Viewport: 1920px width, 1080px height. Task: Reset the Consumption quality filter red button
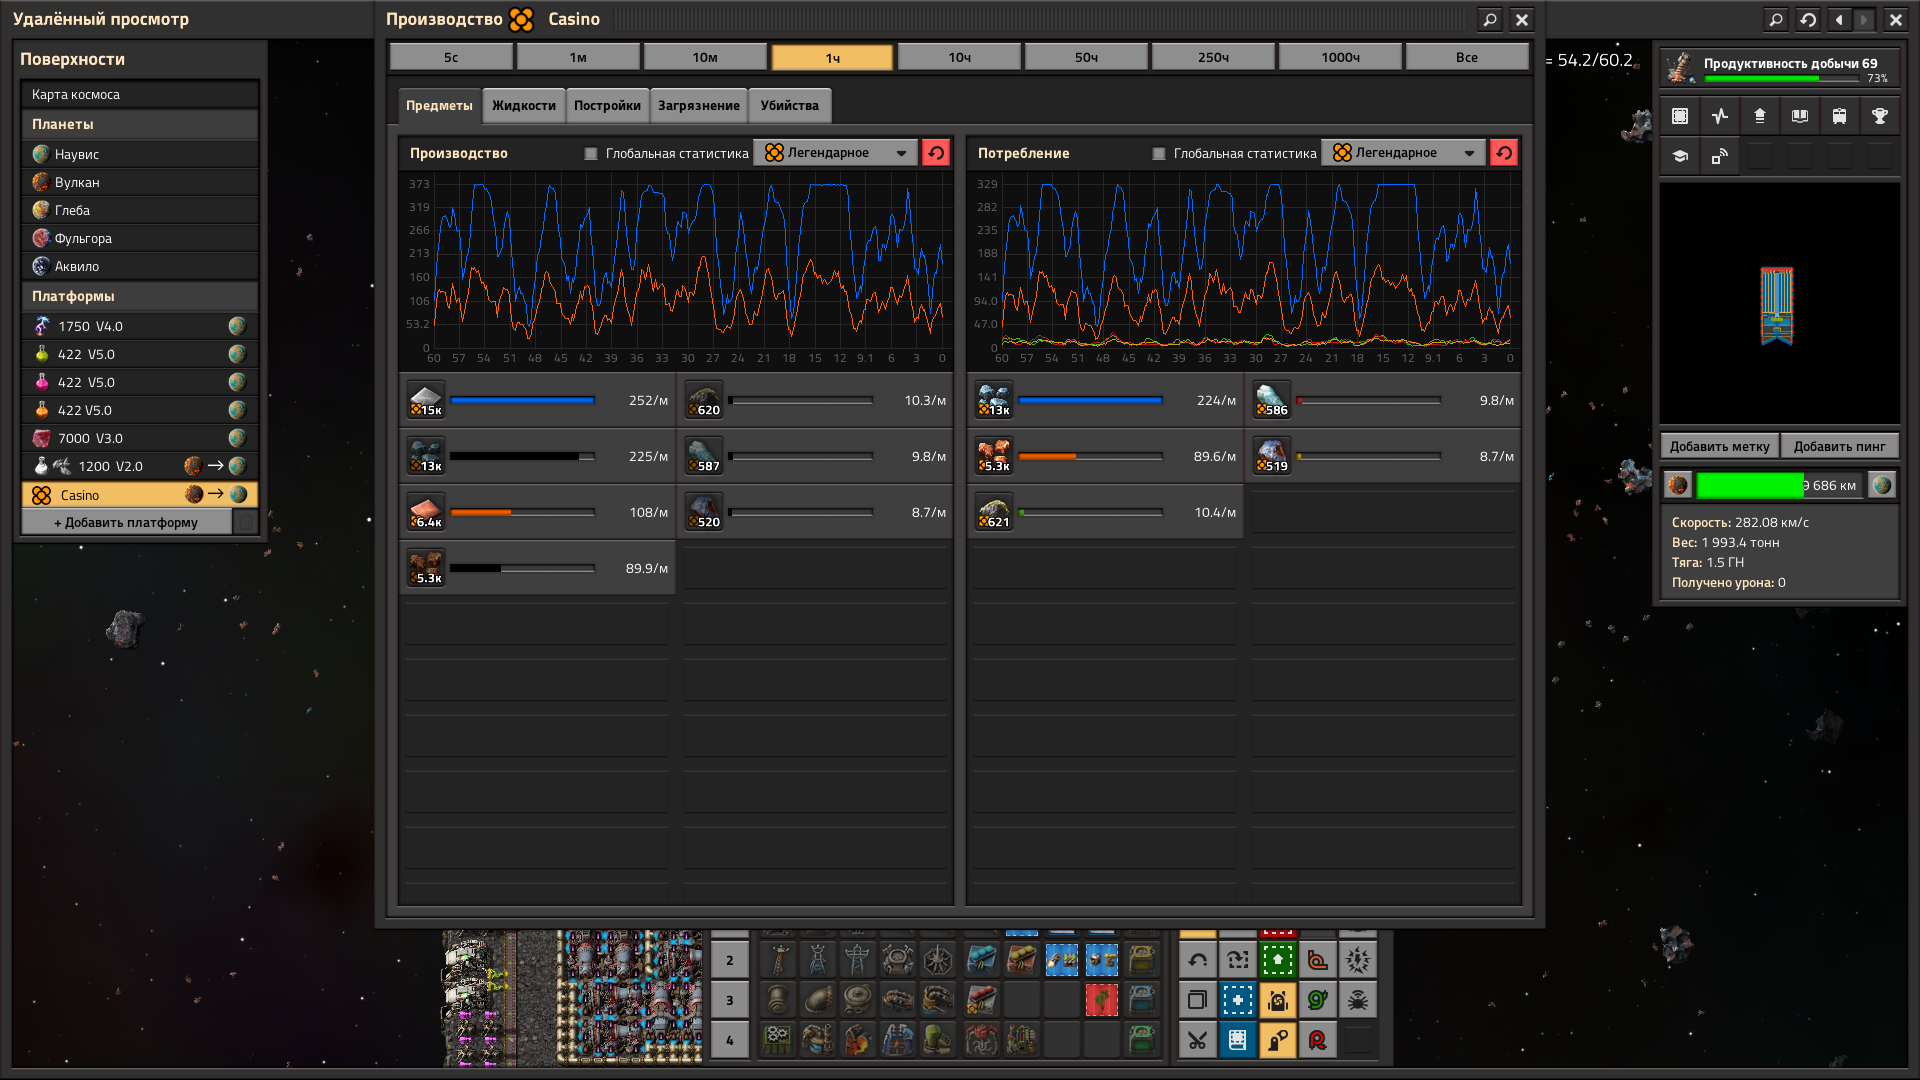[x=1504, y=153]
